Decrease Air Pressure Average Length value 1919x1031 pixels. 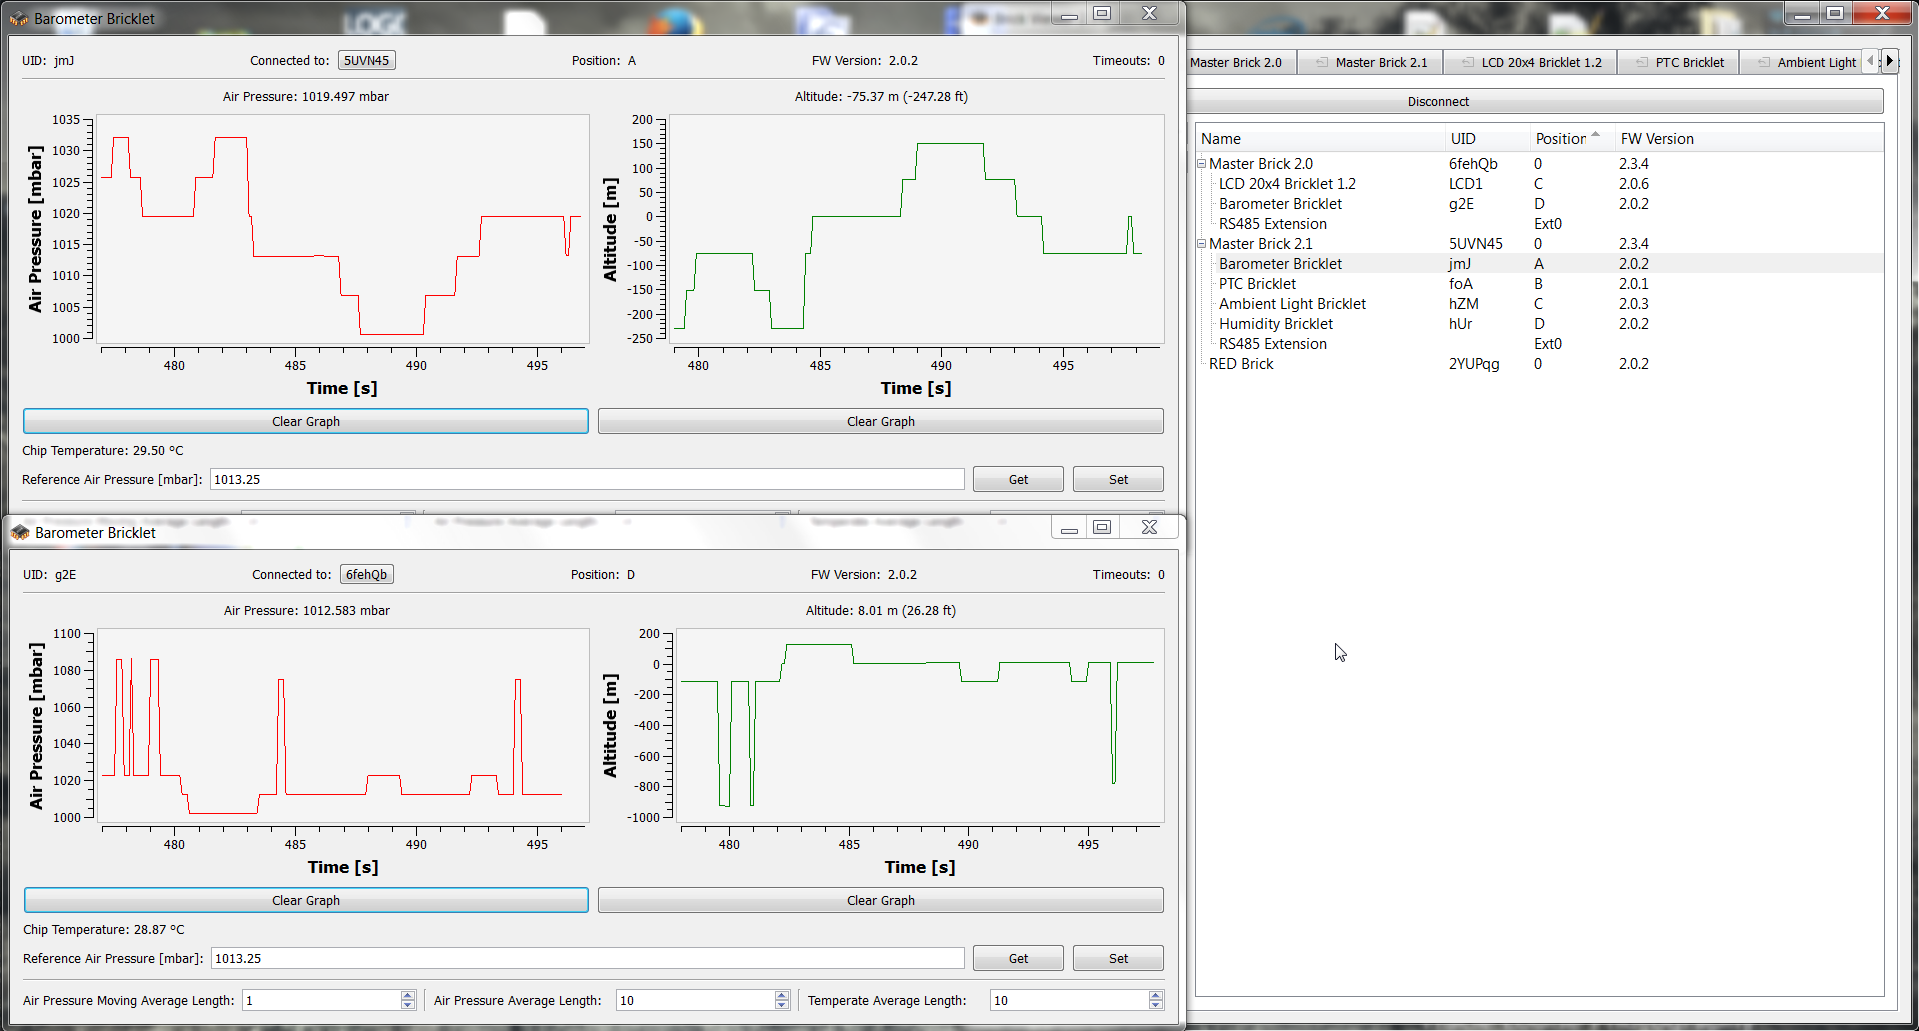(782, 1005)
